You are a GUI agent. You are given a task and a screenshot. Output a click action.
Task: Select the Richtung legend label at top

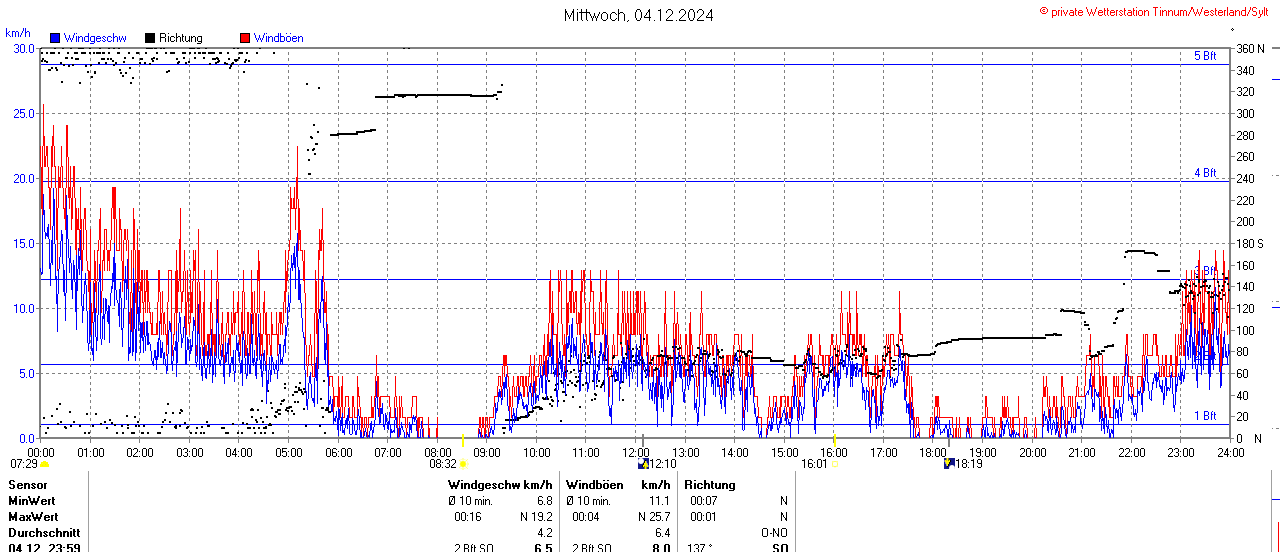pyautogui.click(x=180, y=38)
